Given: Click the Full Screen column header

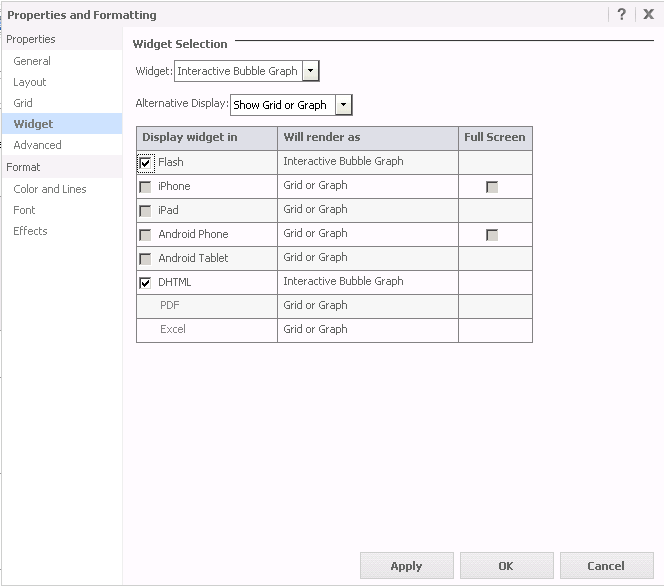Looking at the screenshot, I should [495, 138].
